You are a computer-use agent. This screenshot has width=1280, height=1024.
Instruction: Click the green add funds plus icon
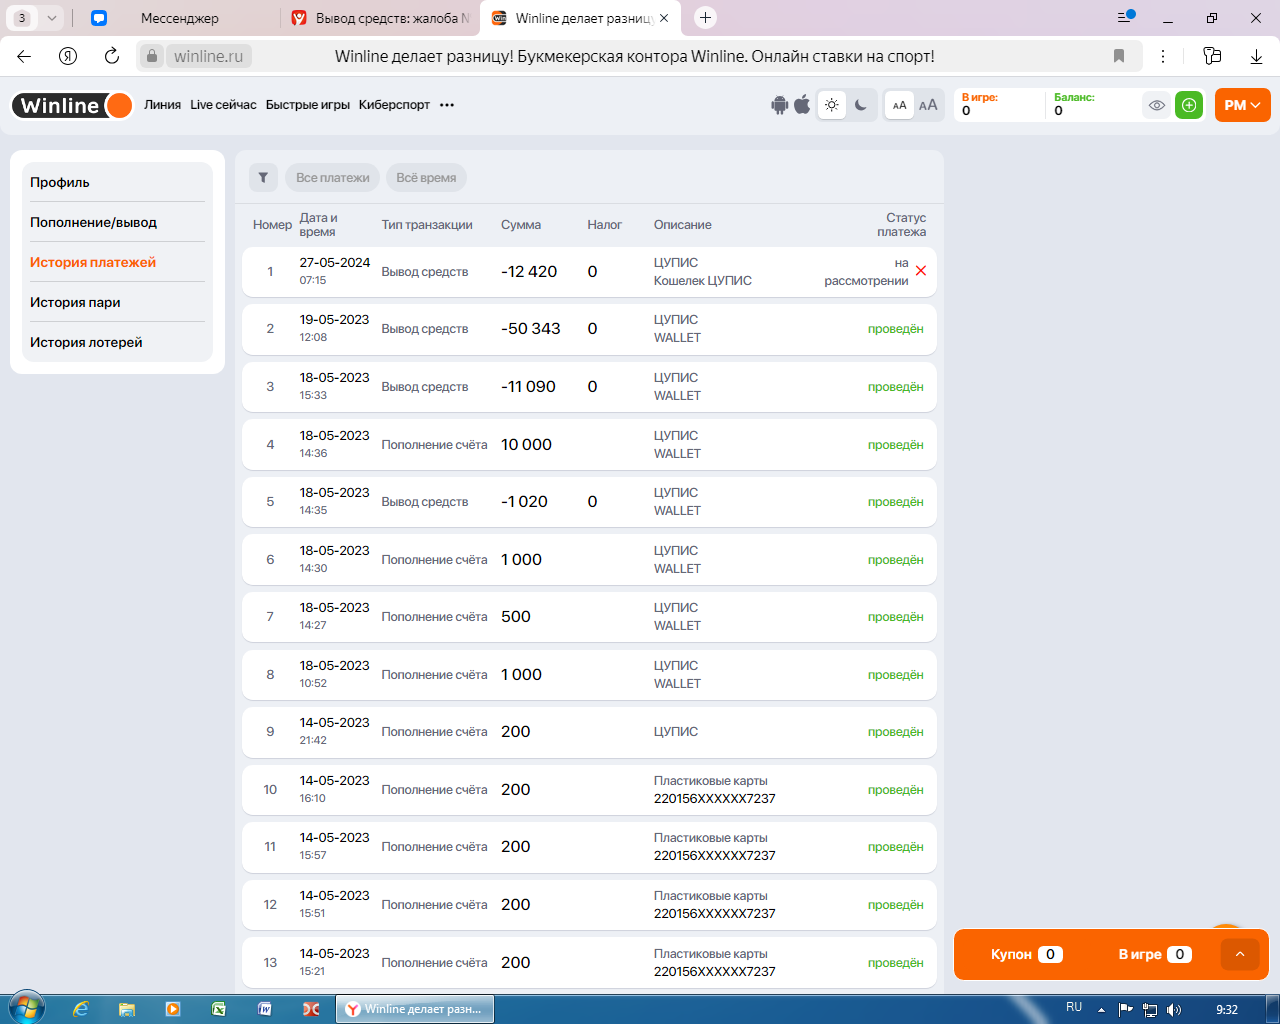click(1189, 105)
